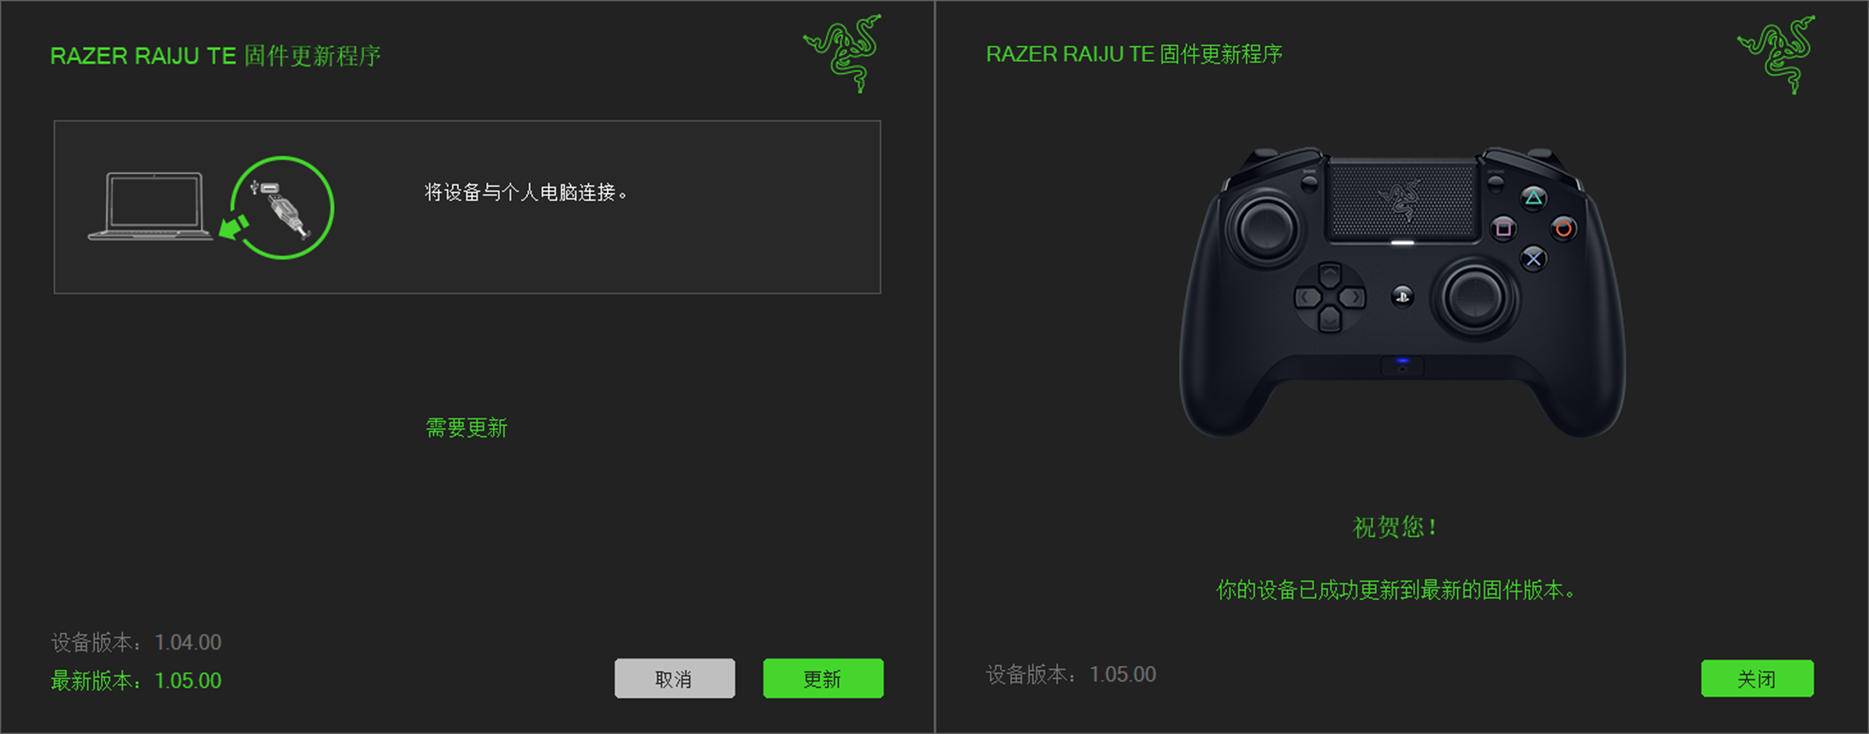Click the controller touchpad with Razer logo

pyautogui.click(x=1403, y=201)
